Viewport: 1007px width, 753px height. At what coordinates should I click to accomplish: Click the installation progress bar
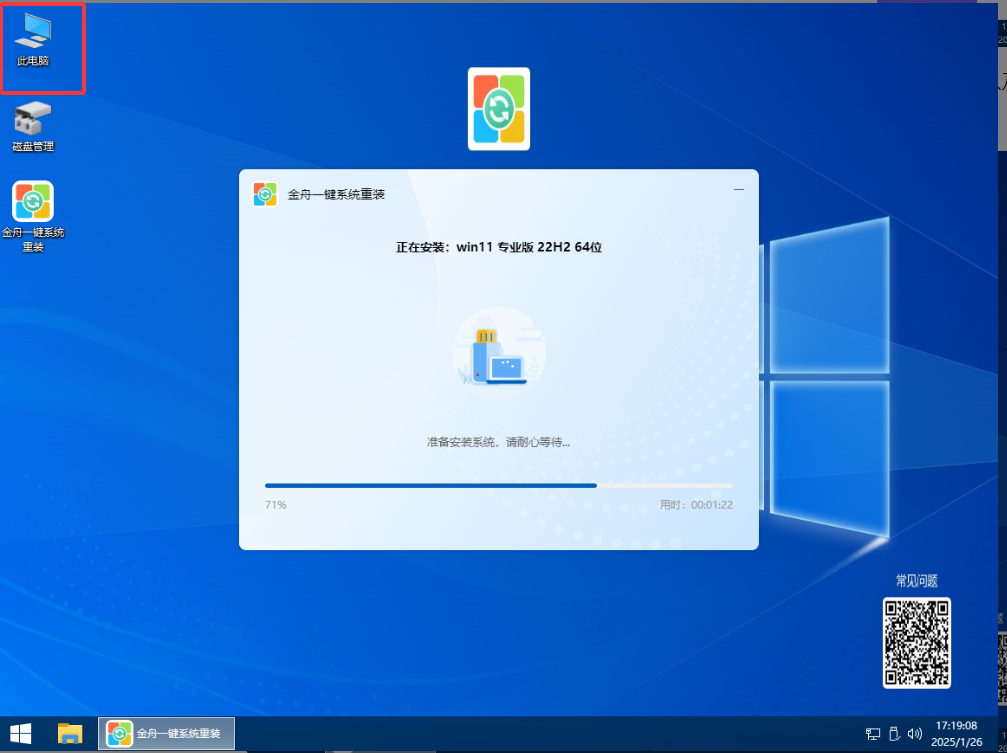pos(498,485)
